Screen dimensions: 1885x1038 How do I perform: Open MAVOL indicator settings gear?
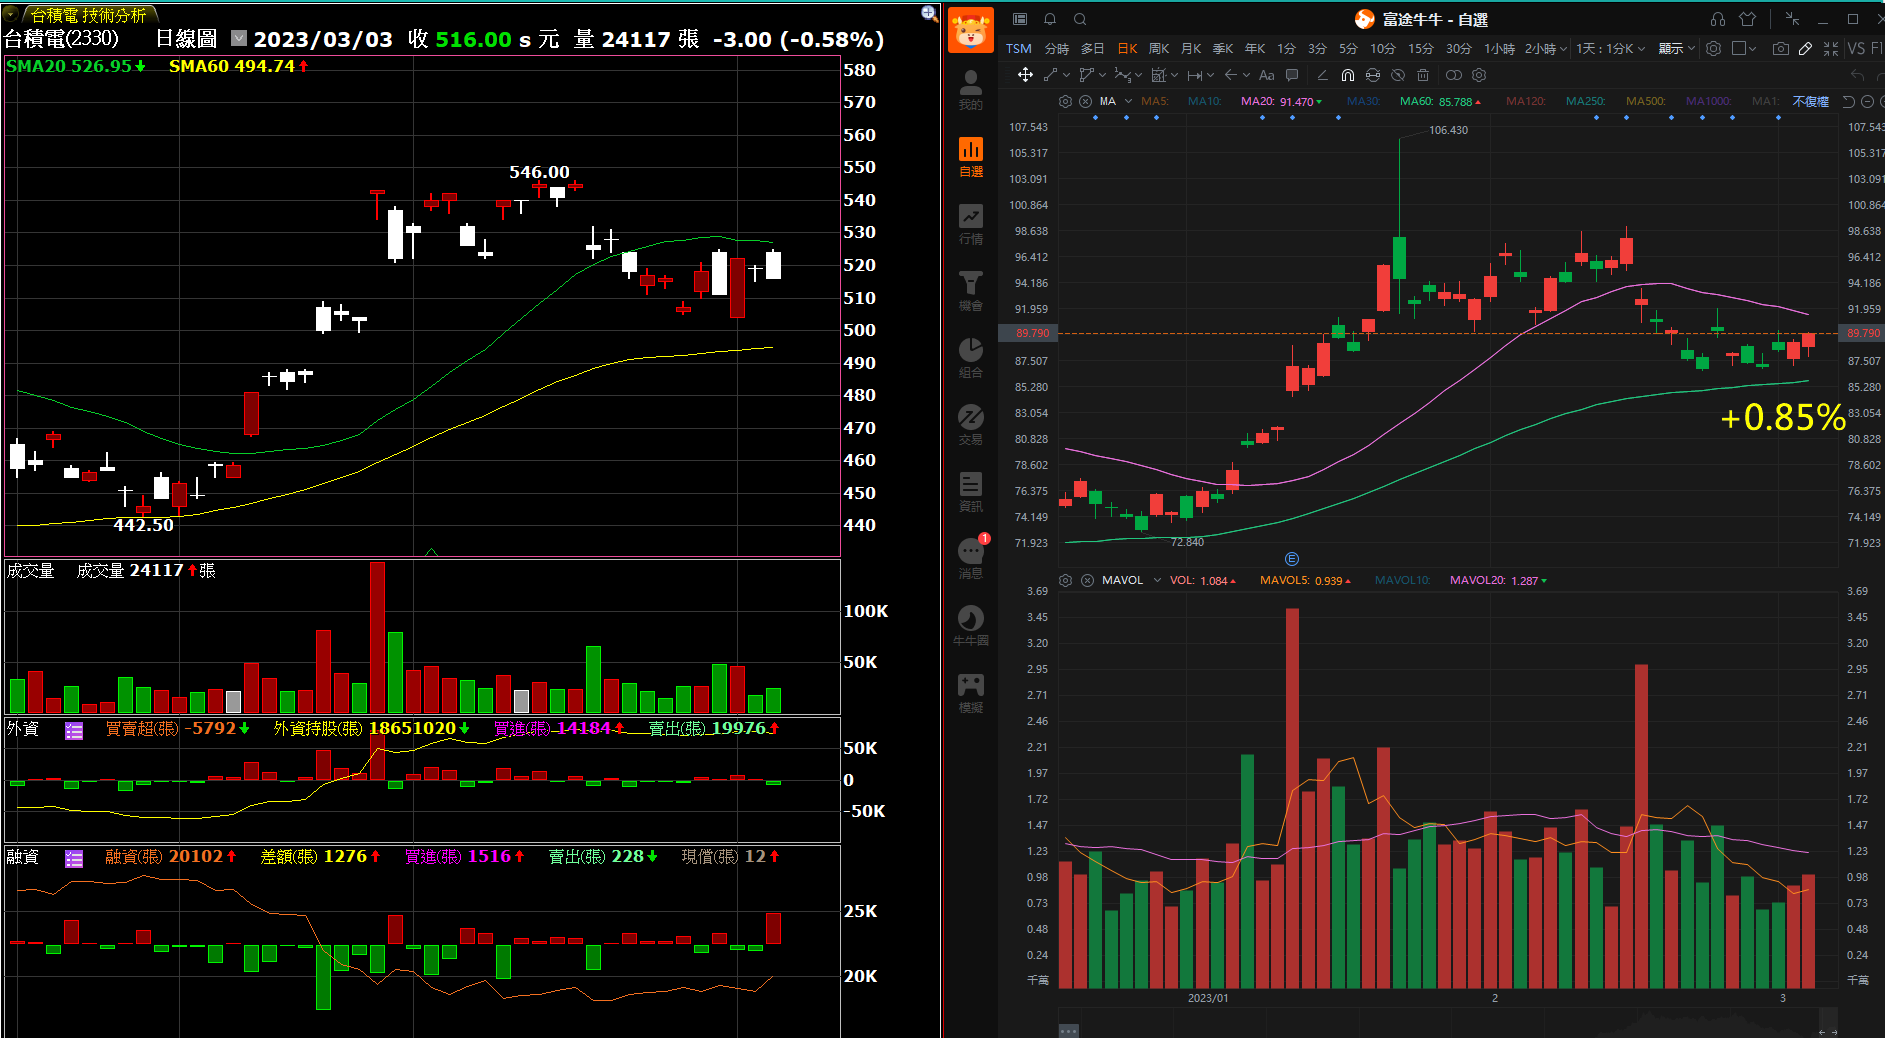[x=1066, y=580]
